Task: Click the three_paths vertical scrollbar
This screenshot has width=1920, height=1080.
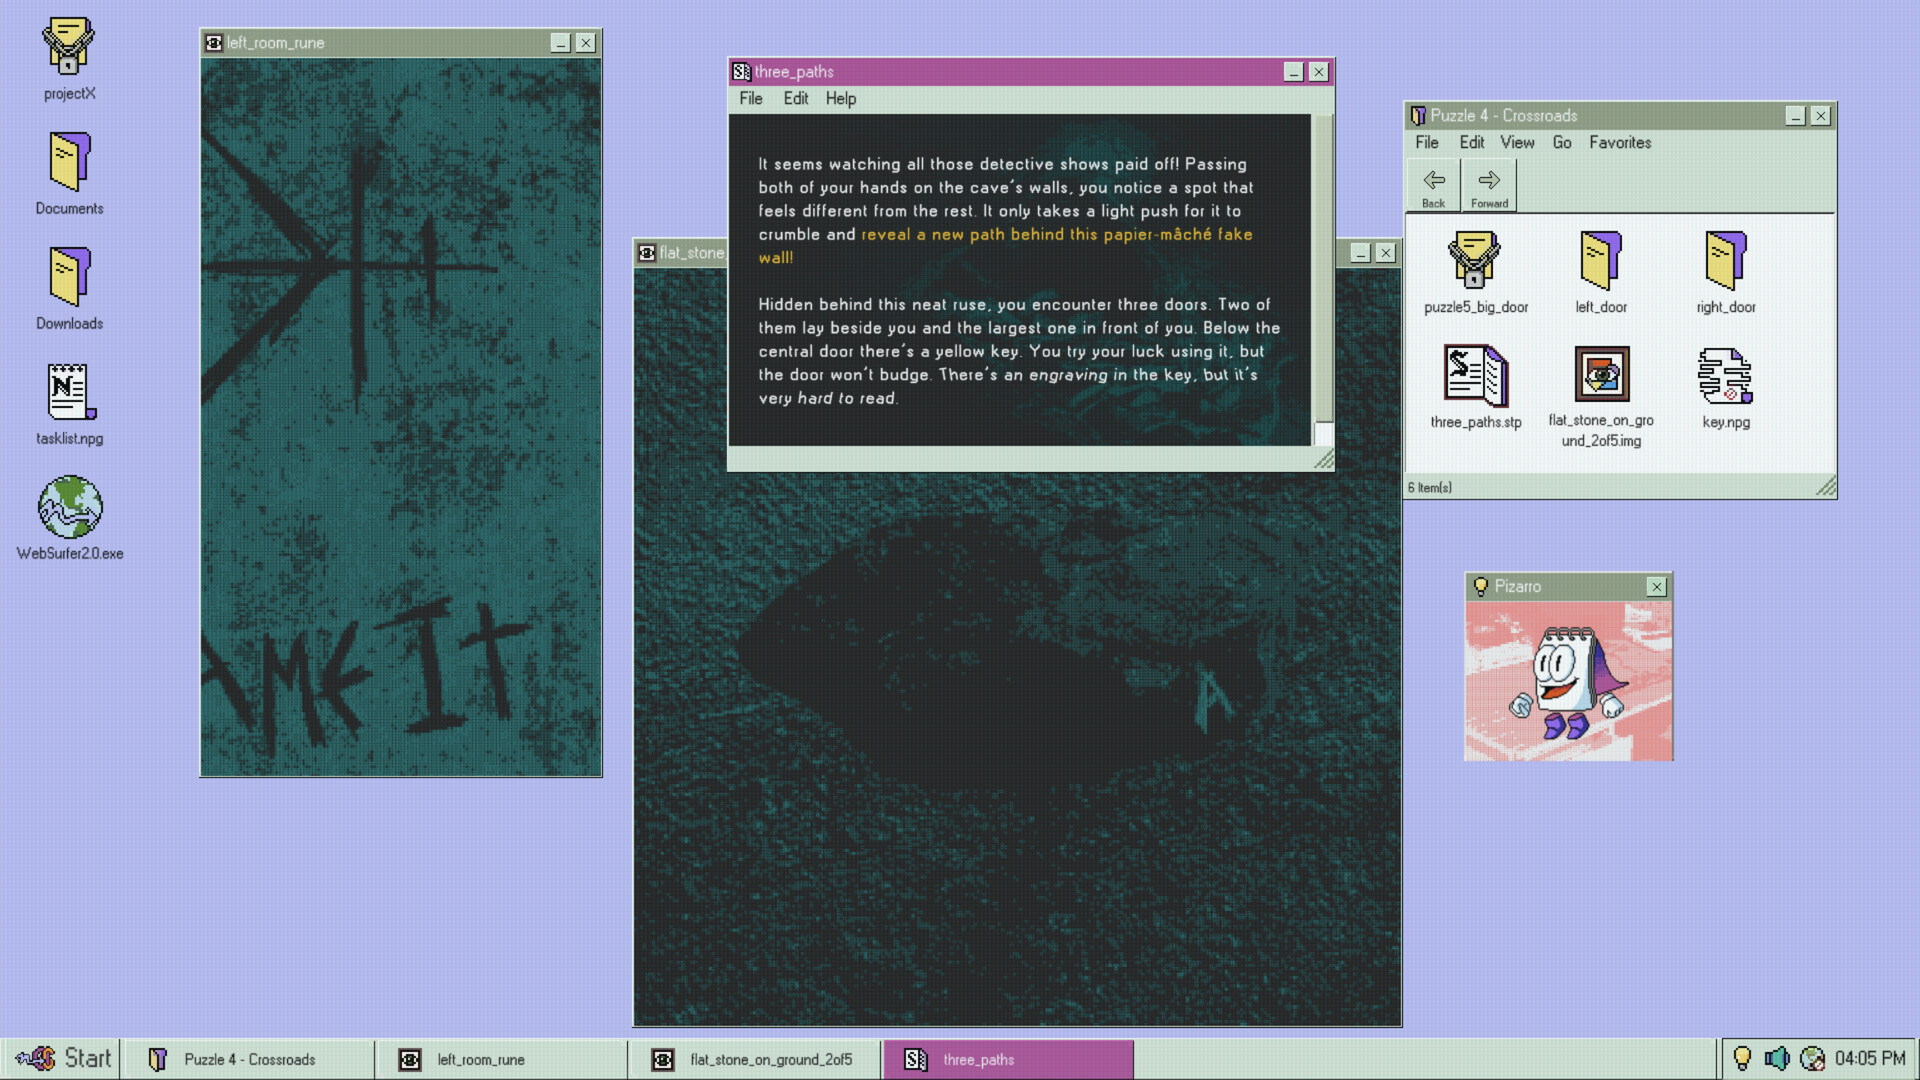Action: coord(1323,270)
